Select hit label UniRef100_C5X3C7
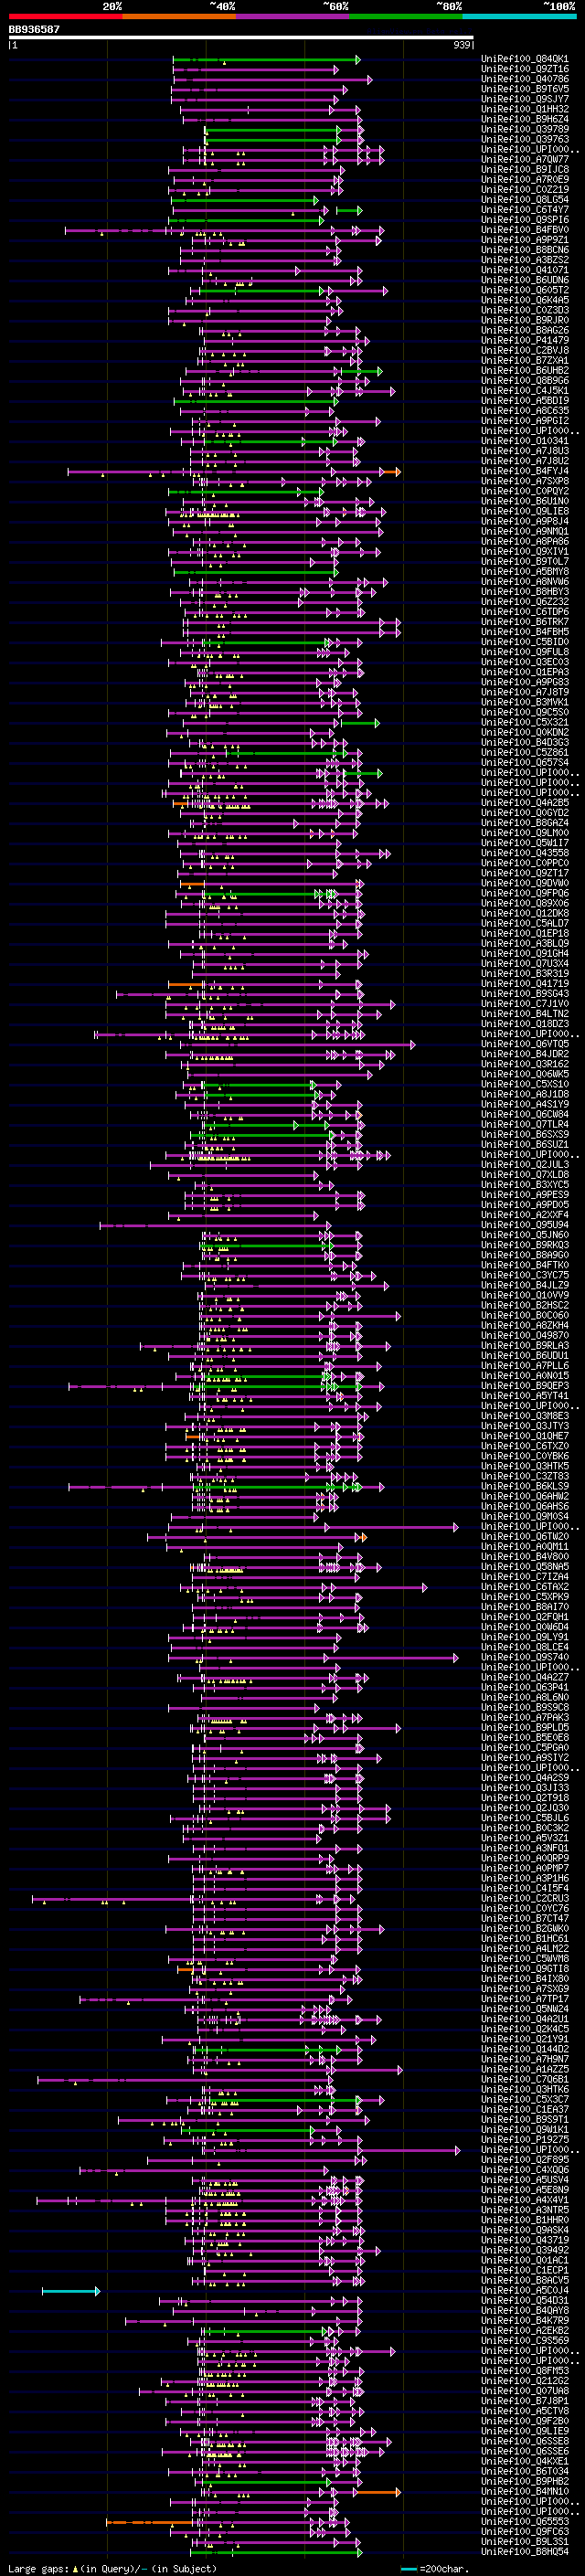 pos(525,2099)
